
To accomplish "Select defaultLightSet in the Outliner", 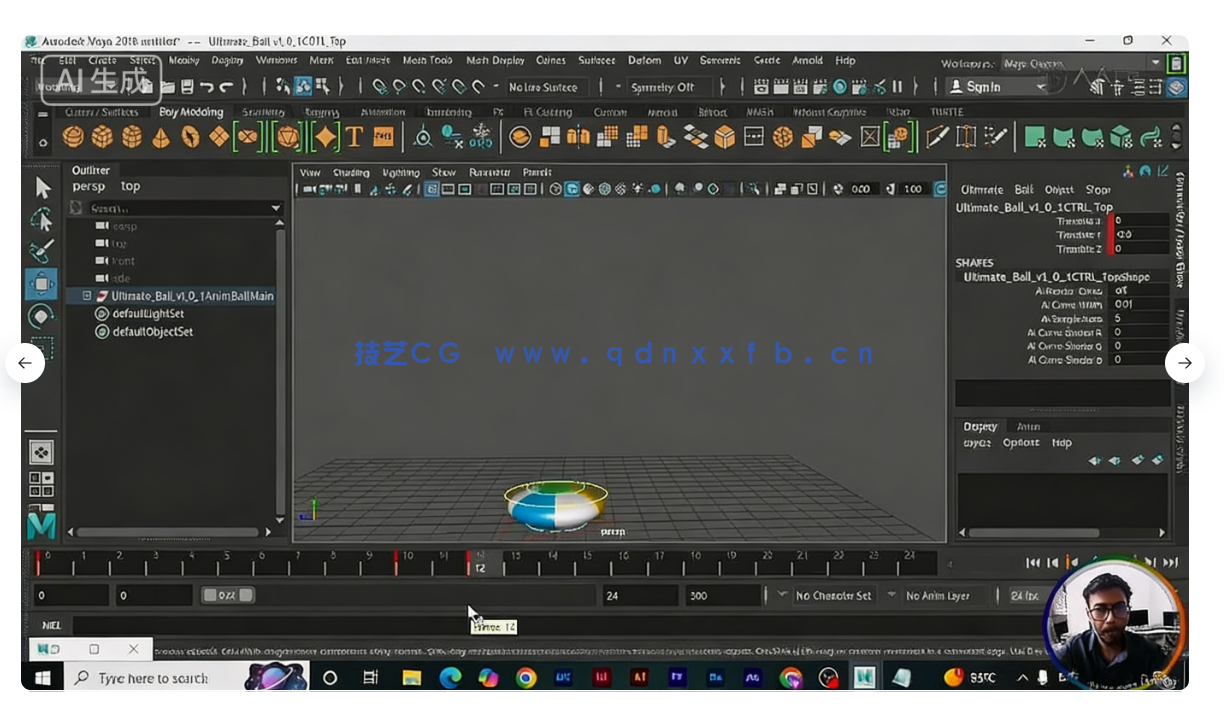I will (152, 314).
